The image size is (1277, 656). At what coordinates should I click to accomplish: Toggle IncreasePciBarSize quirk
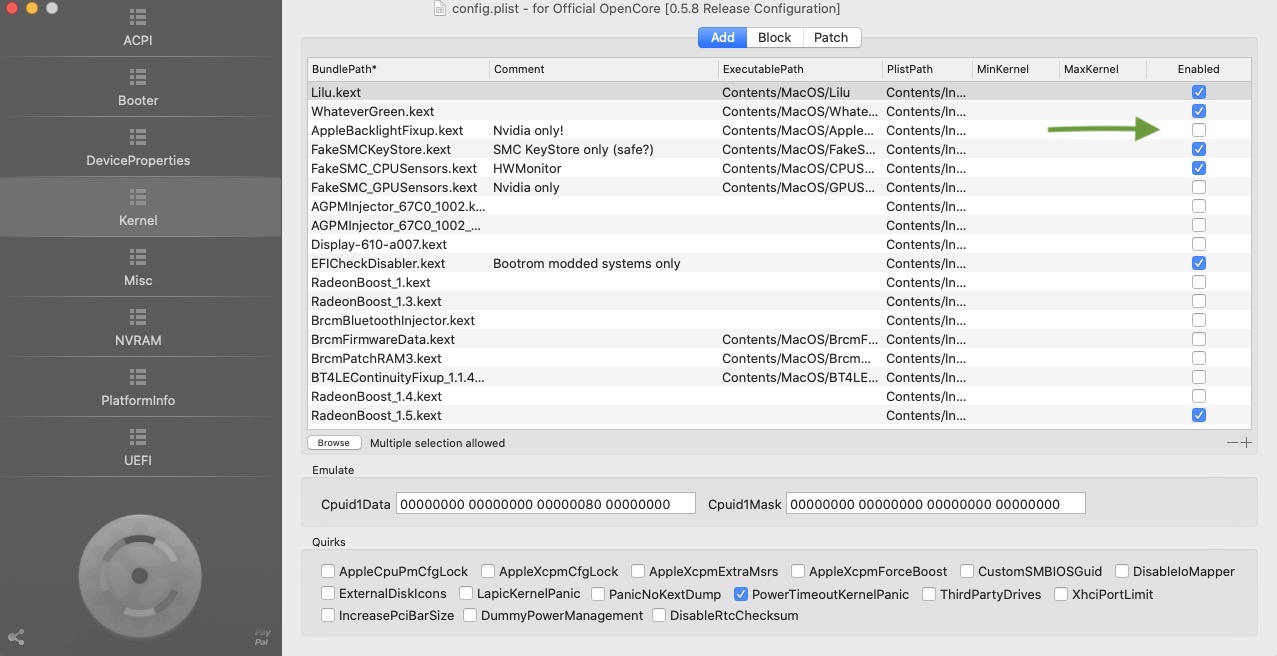pyautogui.click(x=328, y=616)
